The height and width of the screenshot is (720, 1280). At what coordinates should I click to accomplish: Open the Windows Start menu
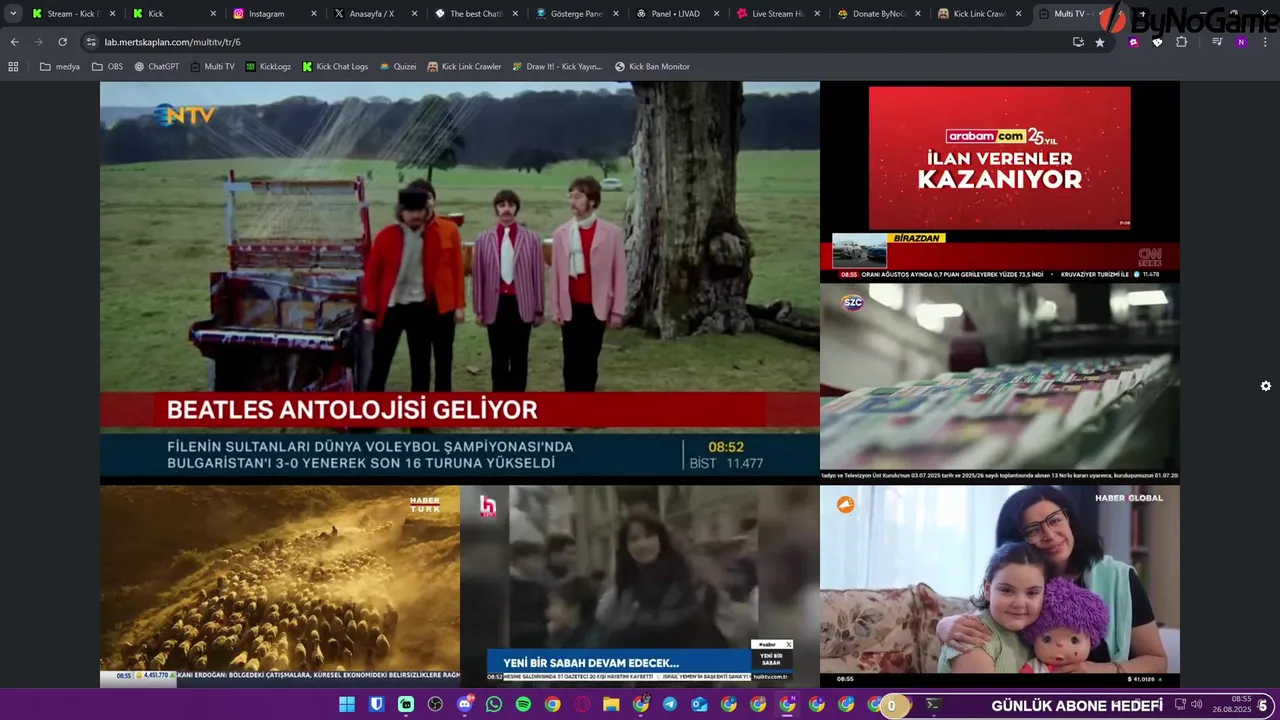pos(346,705)
